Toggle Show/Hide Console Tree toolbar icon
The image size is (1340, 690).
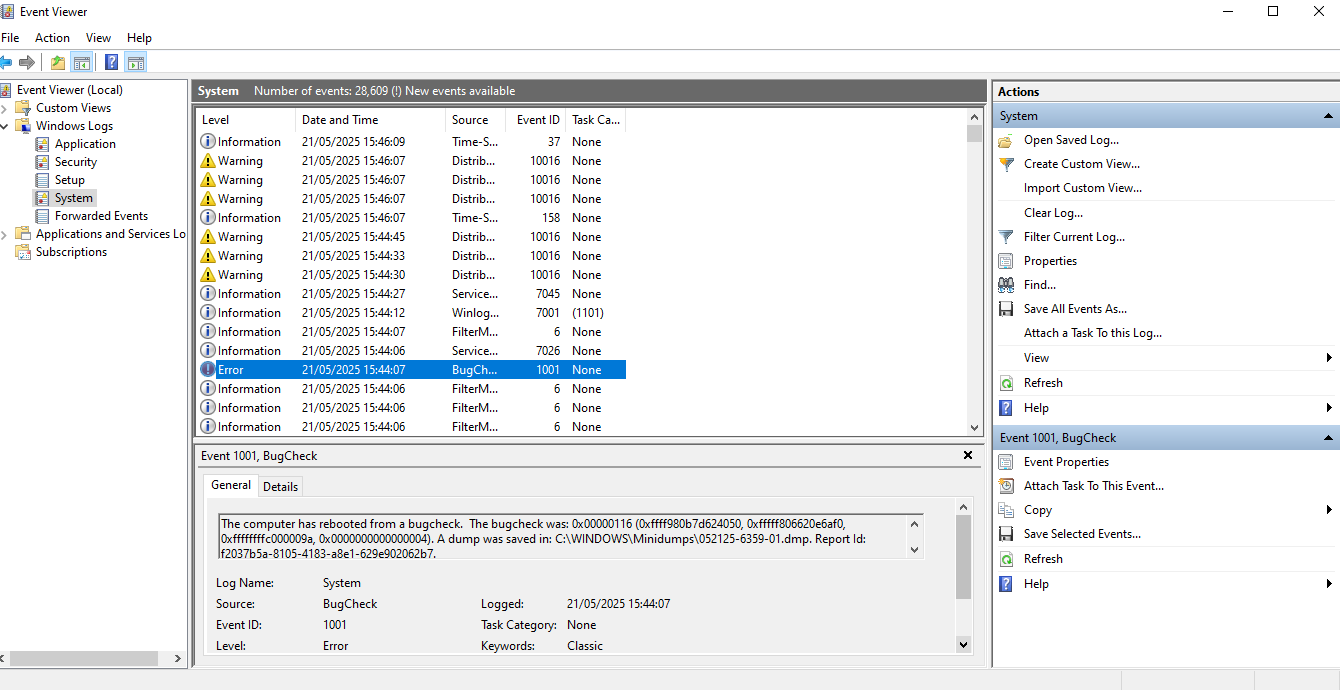coord(81,62)
